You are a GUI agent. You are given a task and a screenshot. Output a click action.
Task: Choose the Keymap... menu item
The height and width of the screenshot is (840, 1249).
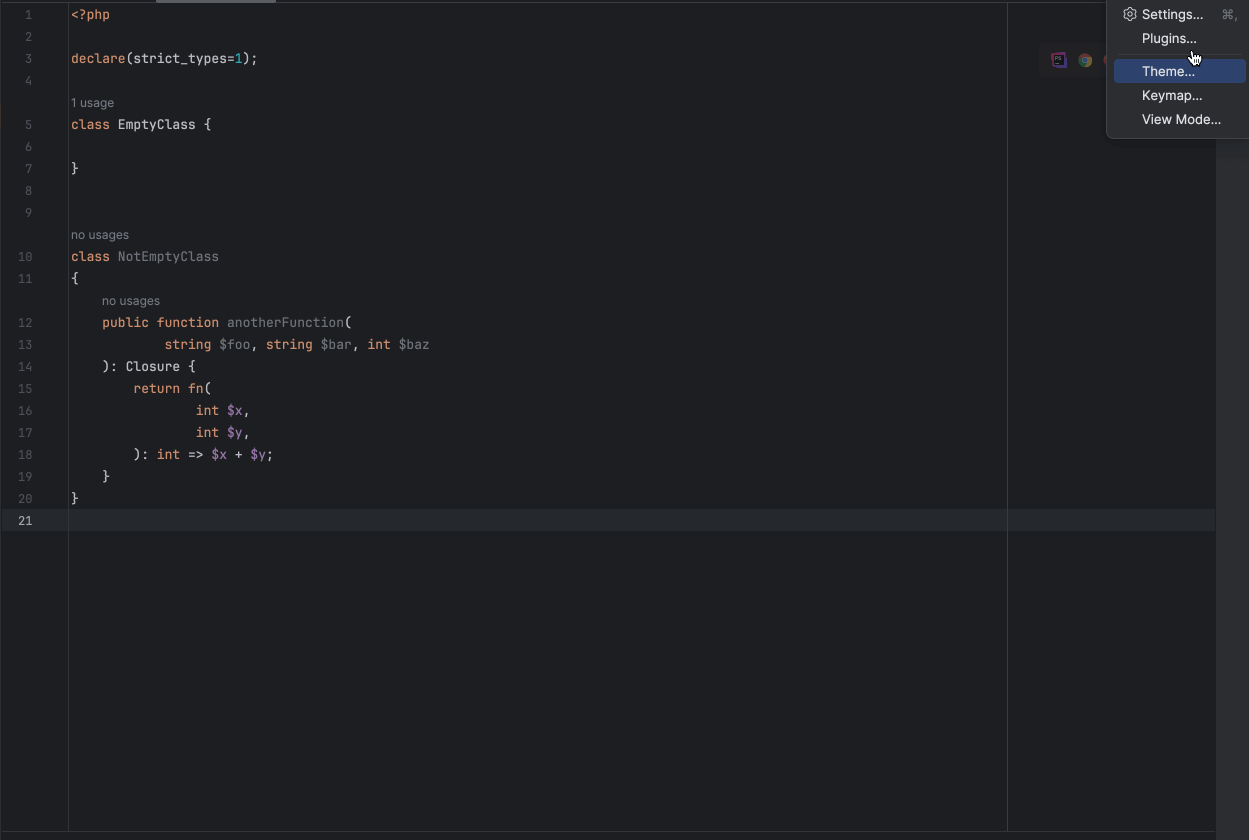coord(1171,96)
